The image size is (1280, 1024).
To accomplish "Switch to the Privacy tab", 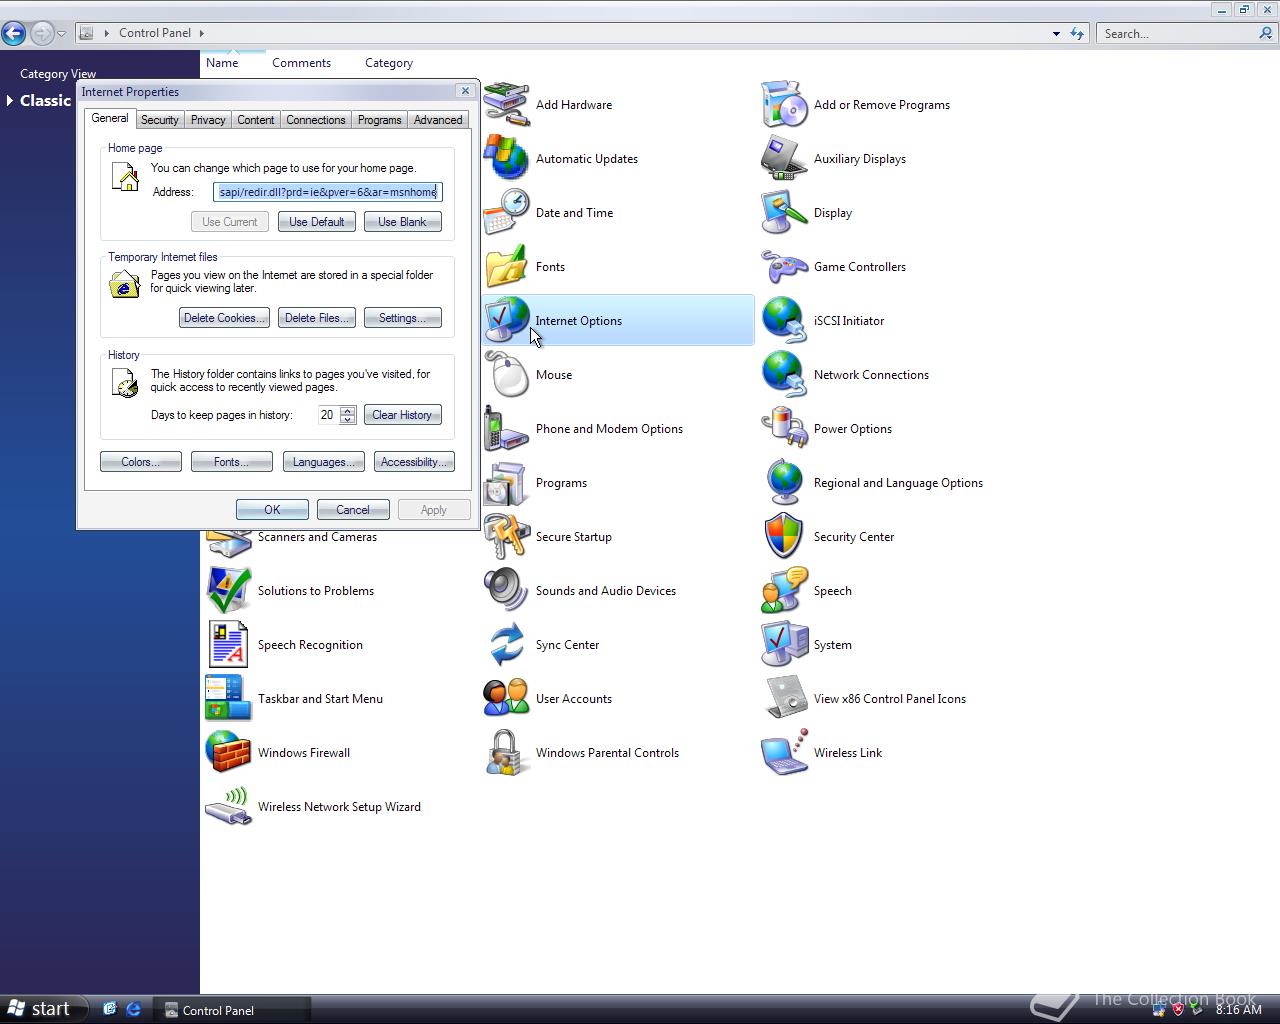I will pyautogui.click(x=208, y=120).
